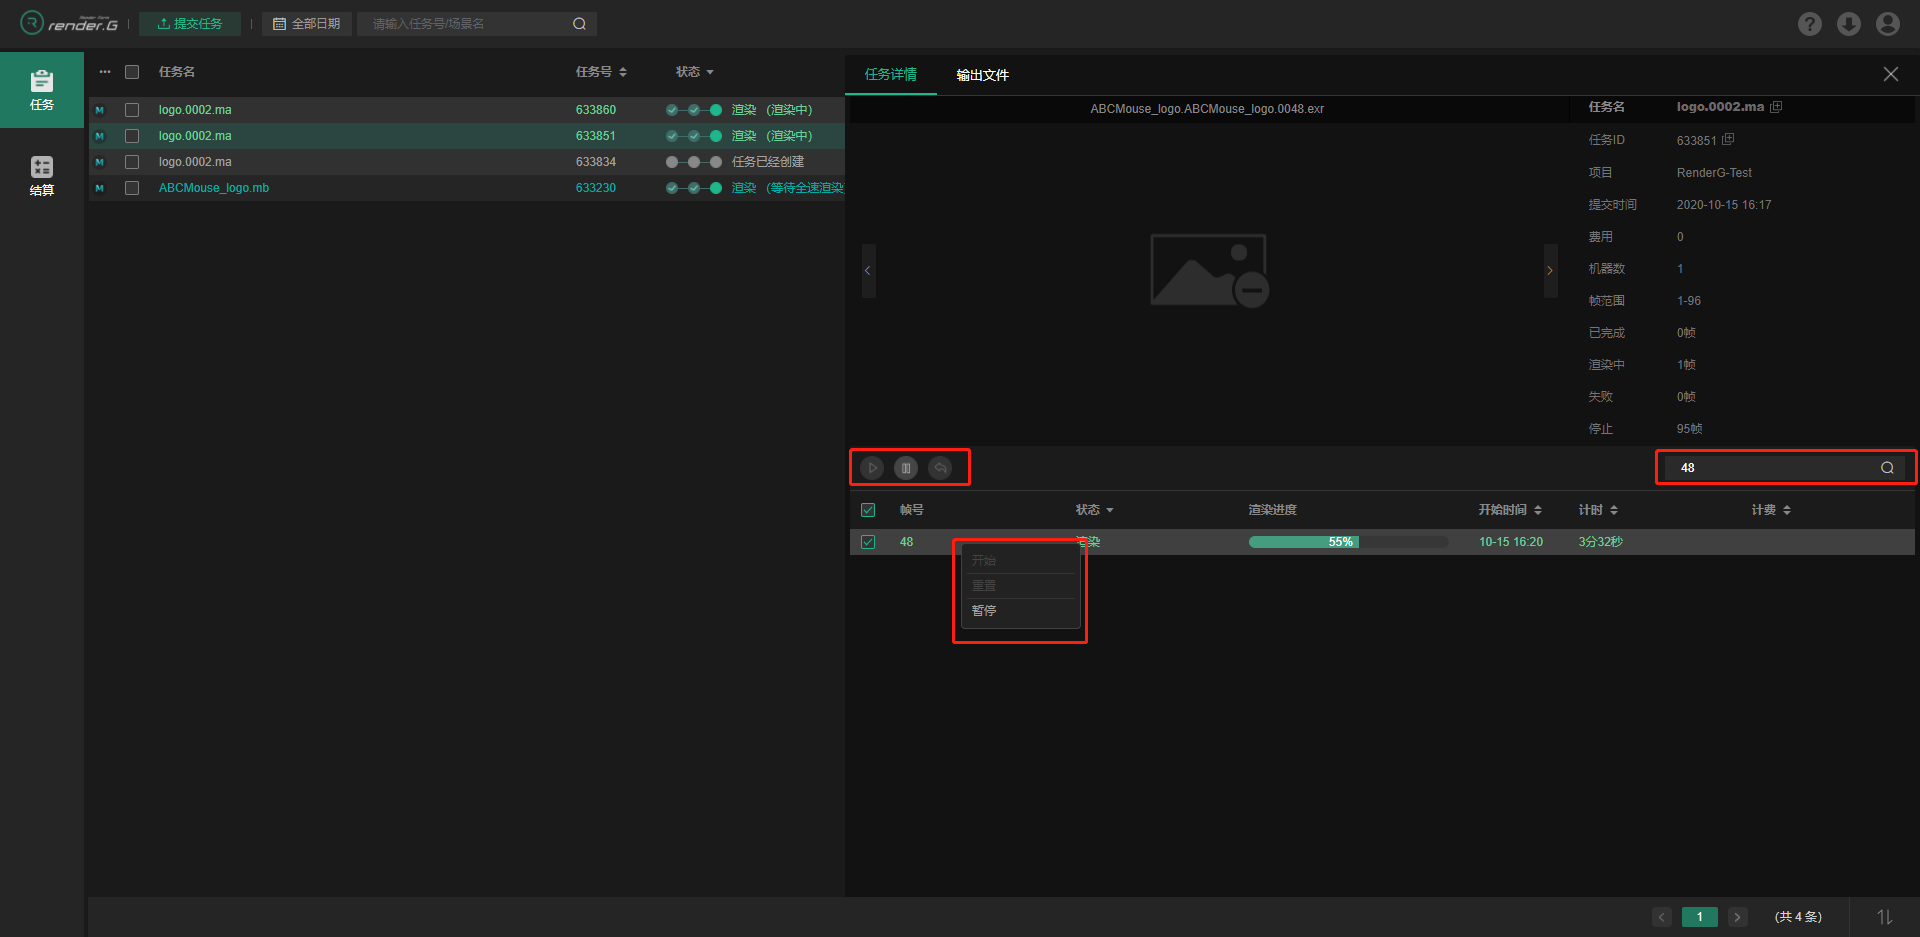Show next preview image arrow

coord(1550,271)
